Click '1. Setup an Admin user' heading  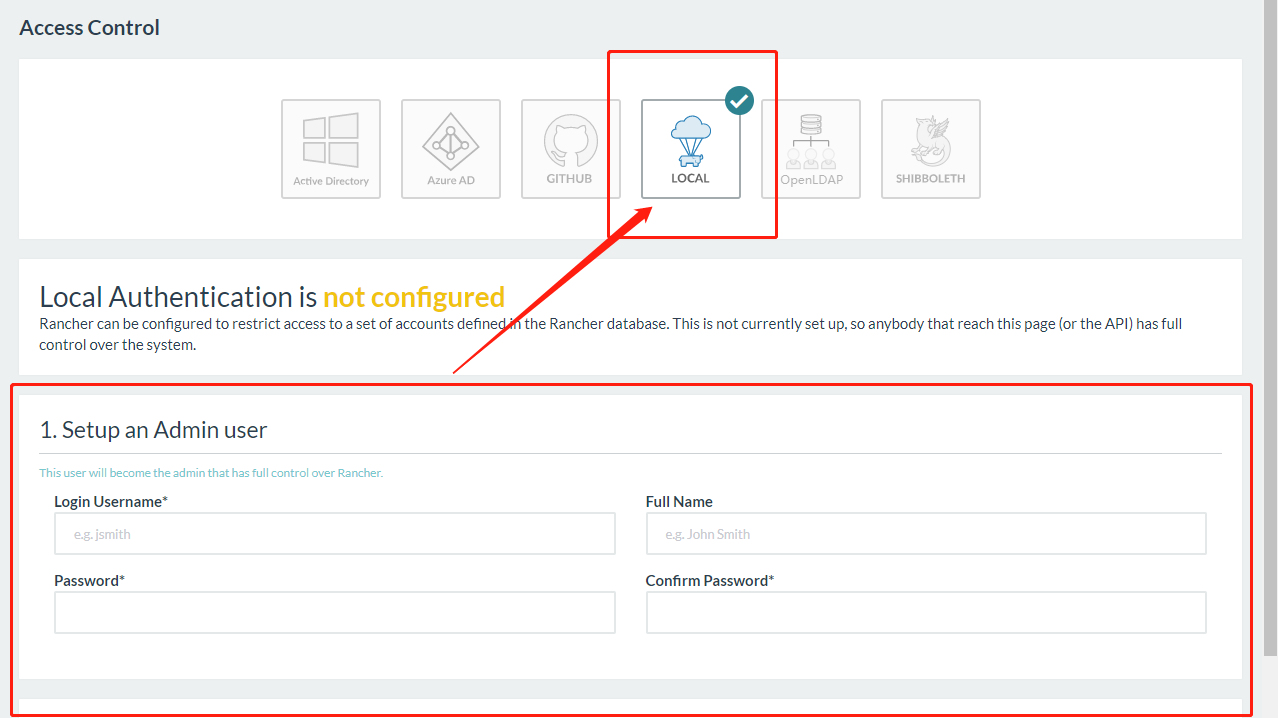[x=153, y=430]
